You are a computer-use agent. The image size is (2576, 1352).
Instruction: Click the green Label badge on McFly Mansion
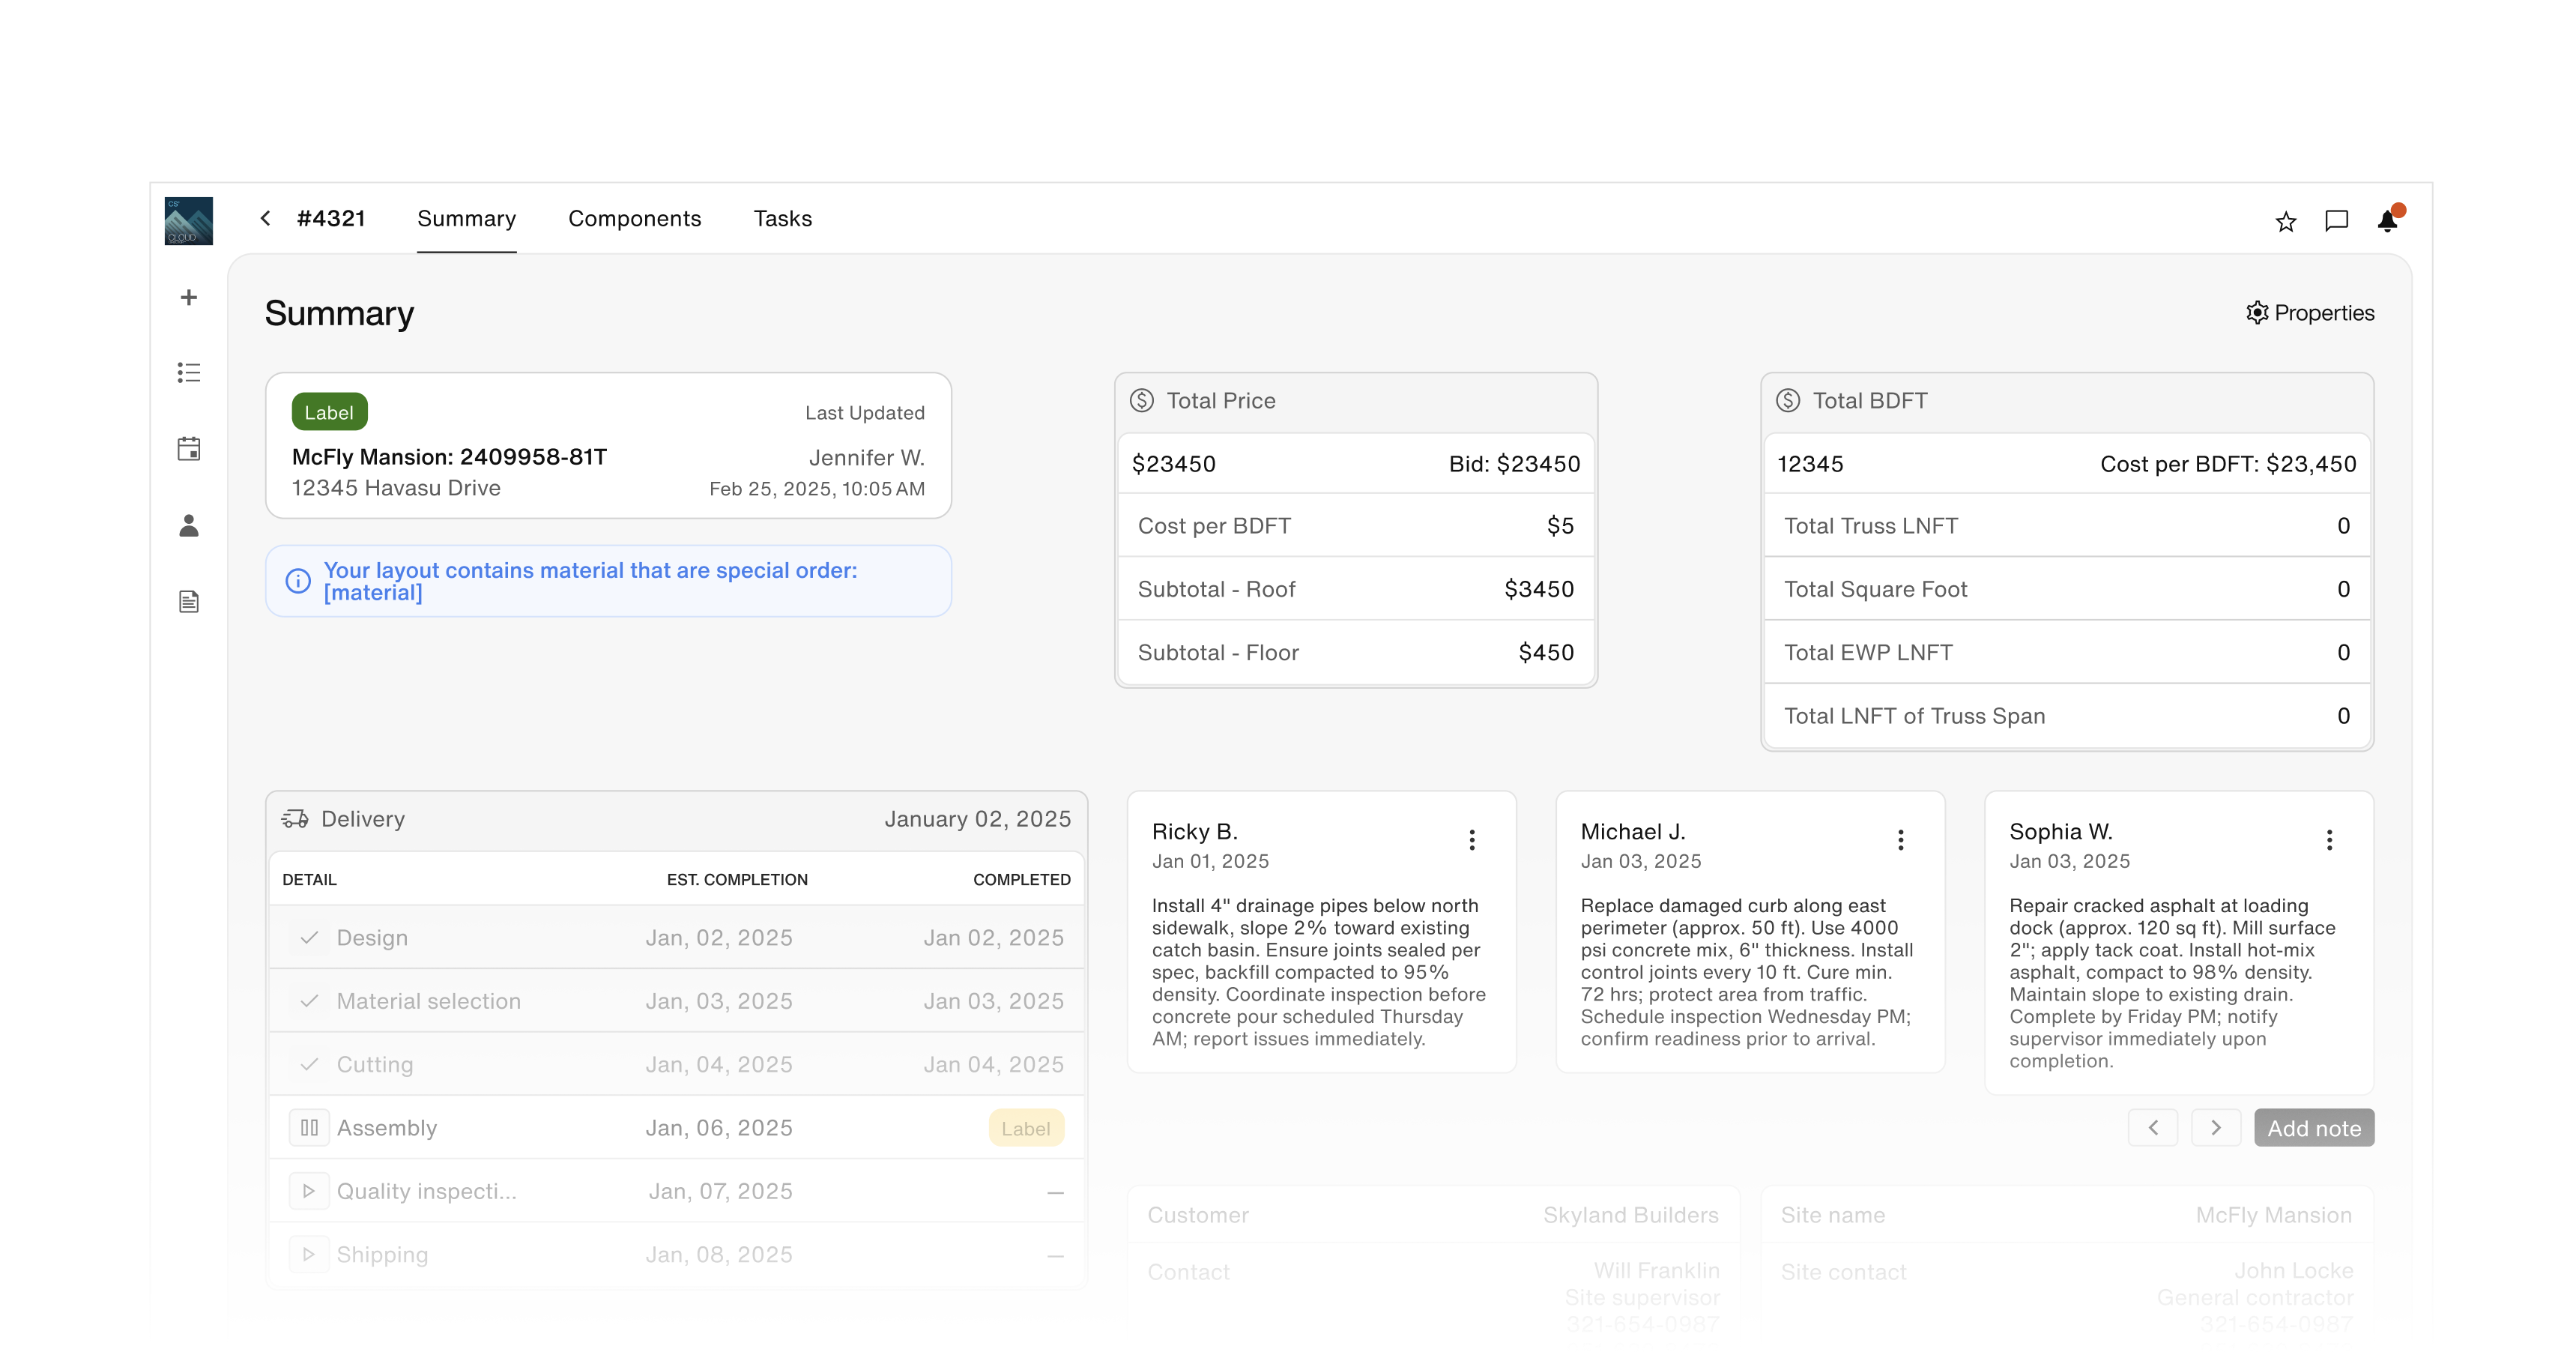329,411
